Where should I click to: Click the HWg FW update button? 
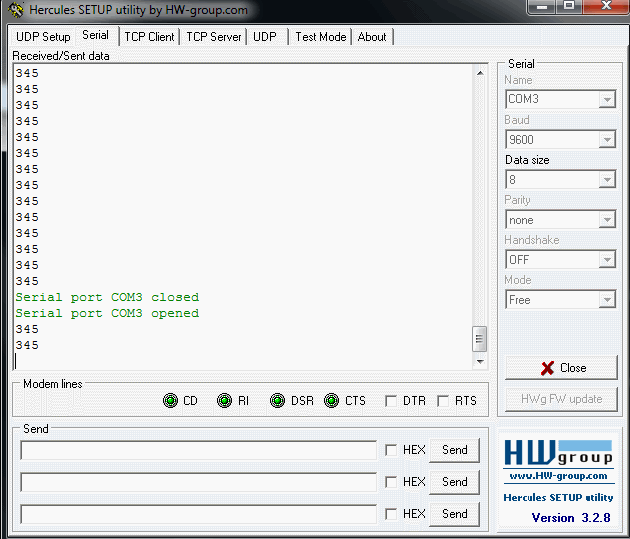pos(561,399)
